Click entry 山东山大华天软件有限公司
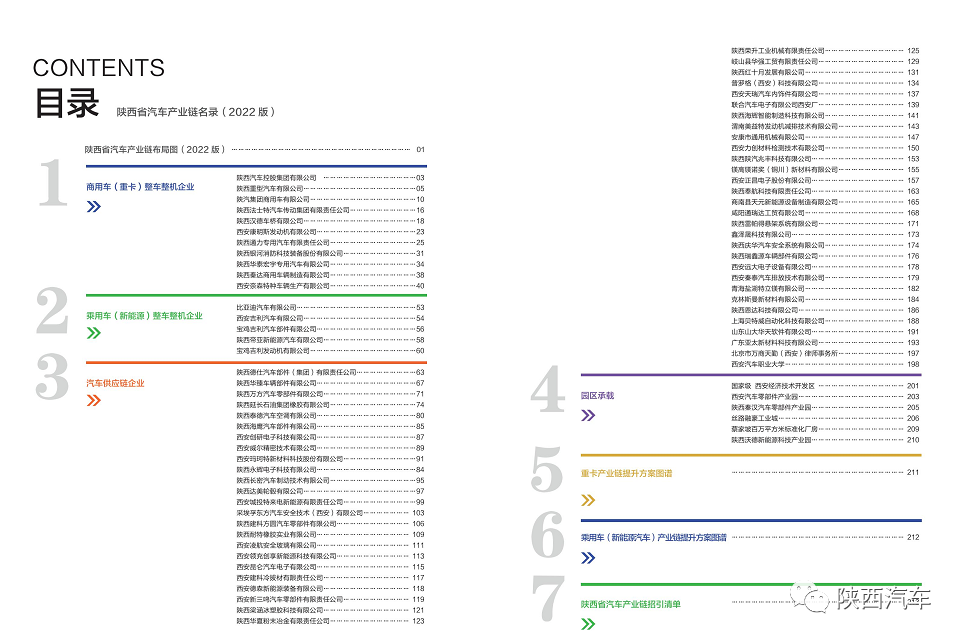 click(x=771, y=332)
